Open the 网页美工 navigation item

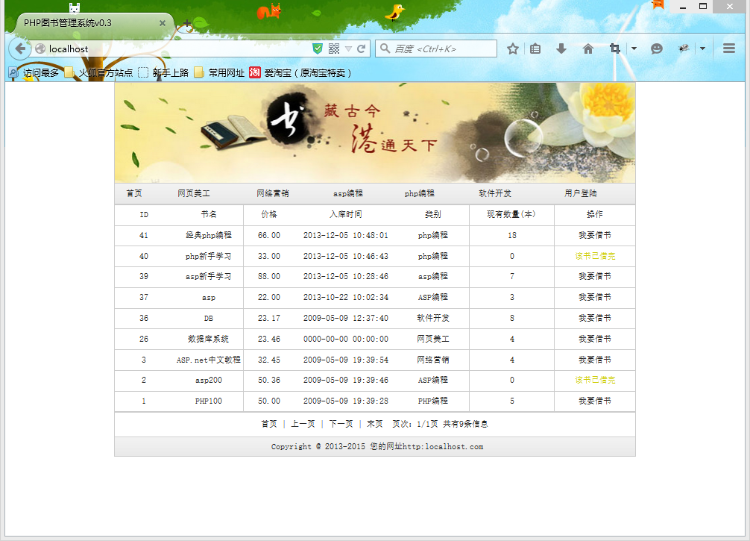pos(193,193)
